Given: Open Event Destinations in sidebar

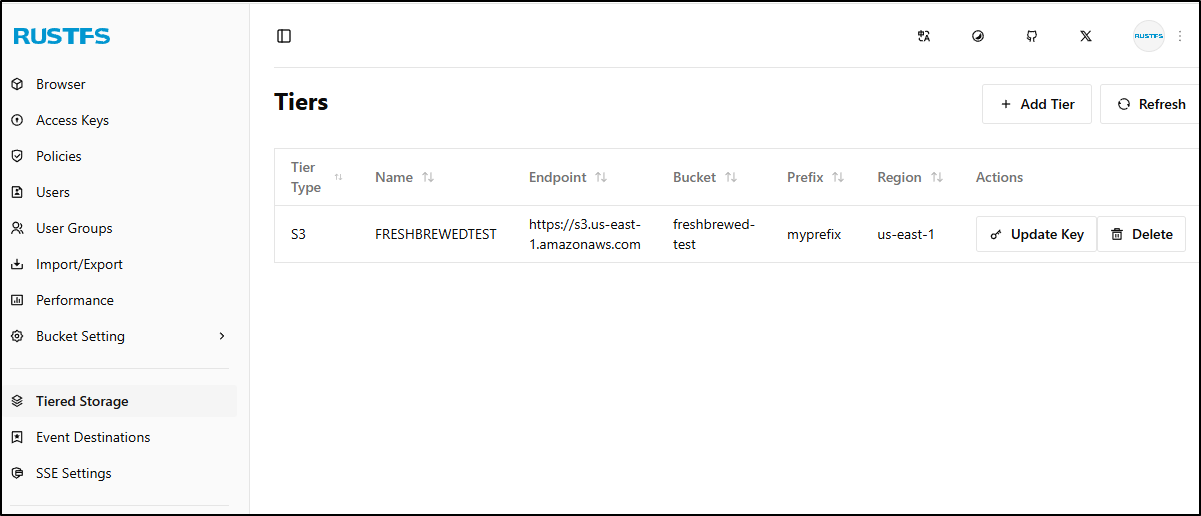Looking at the screenshot, I should tap(92, 437).
